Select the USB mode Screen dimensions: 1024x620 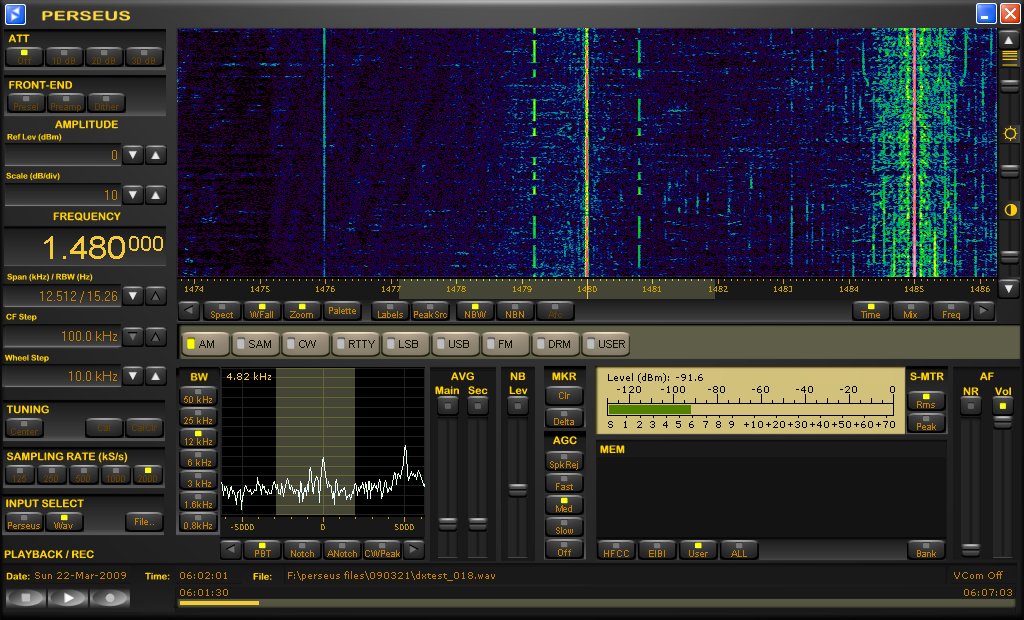pos(455,344)
